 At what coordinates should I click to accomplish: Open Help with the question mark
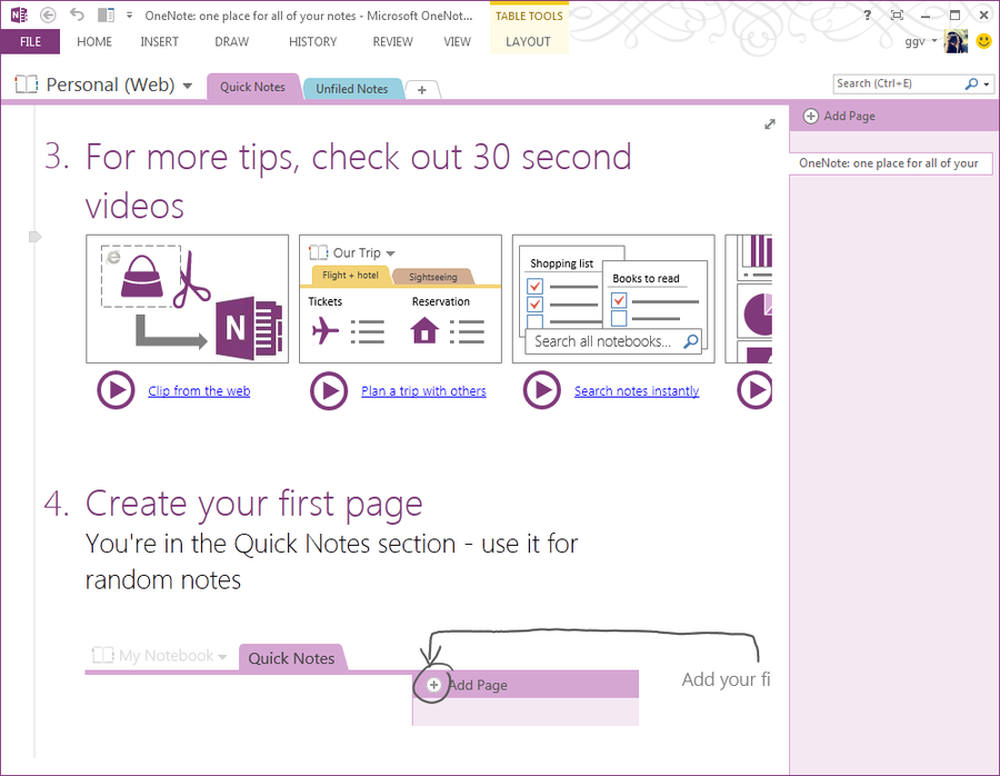point(867,15)
